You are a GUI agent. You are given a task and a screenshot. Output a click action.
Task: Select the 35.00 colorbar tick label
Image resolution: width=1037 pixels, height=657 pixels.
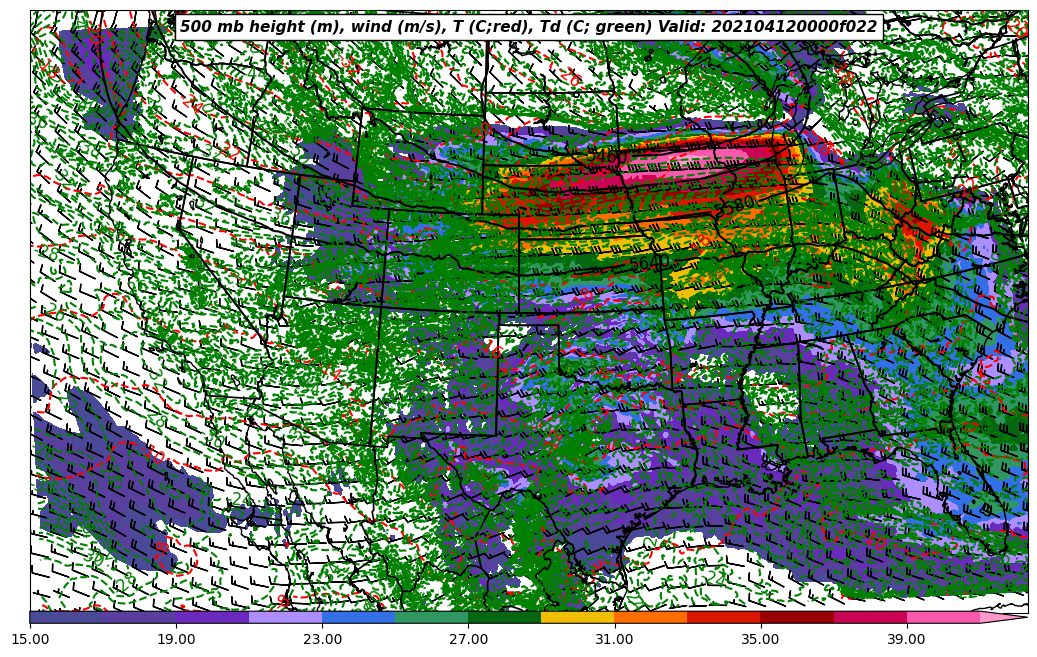pos(760,638)
